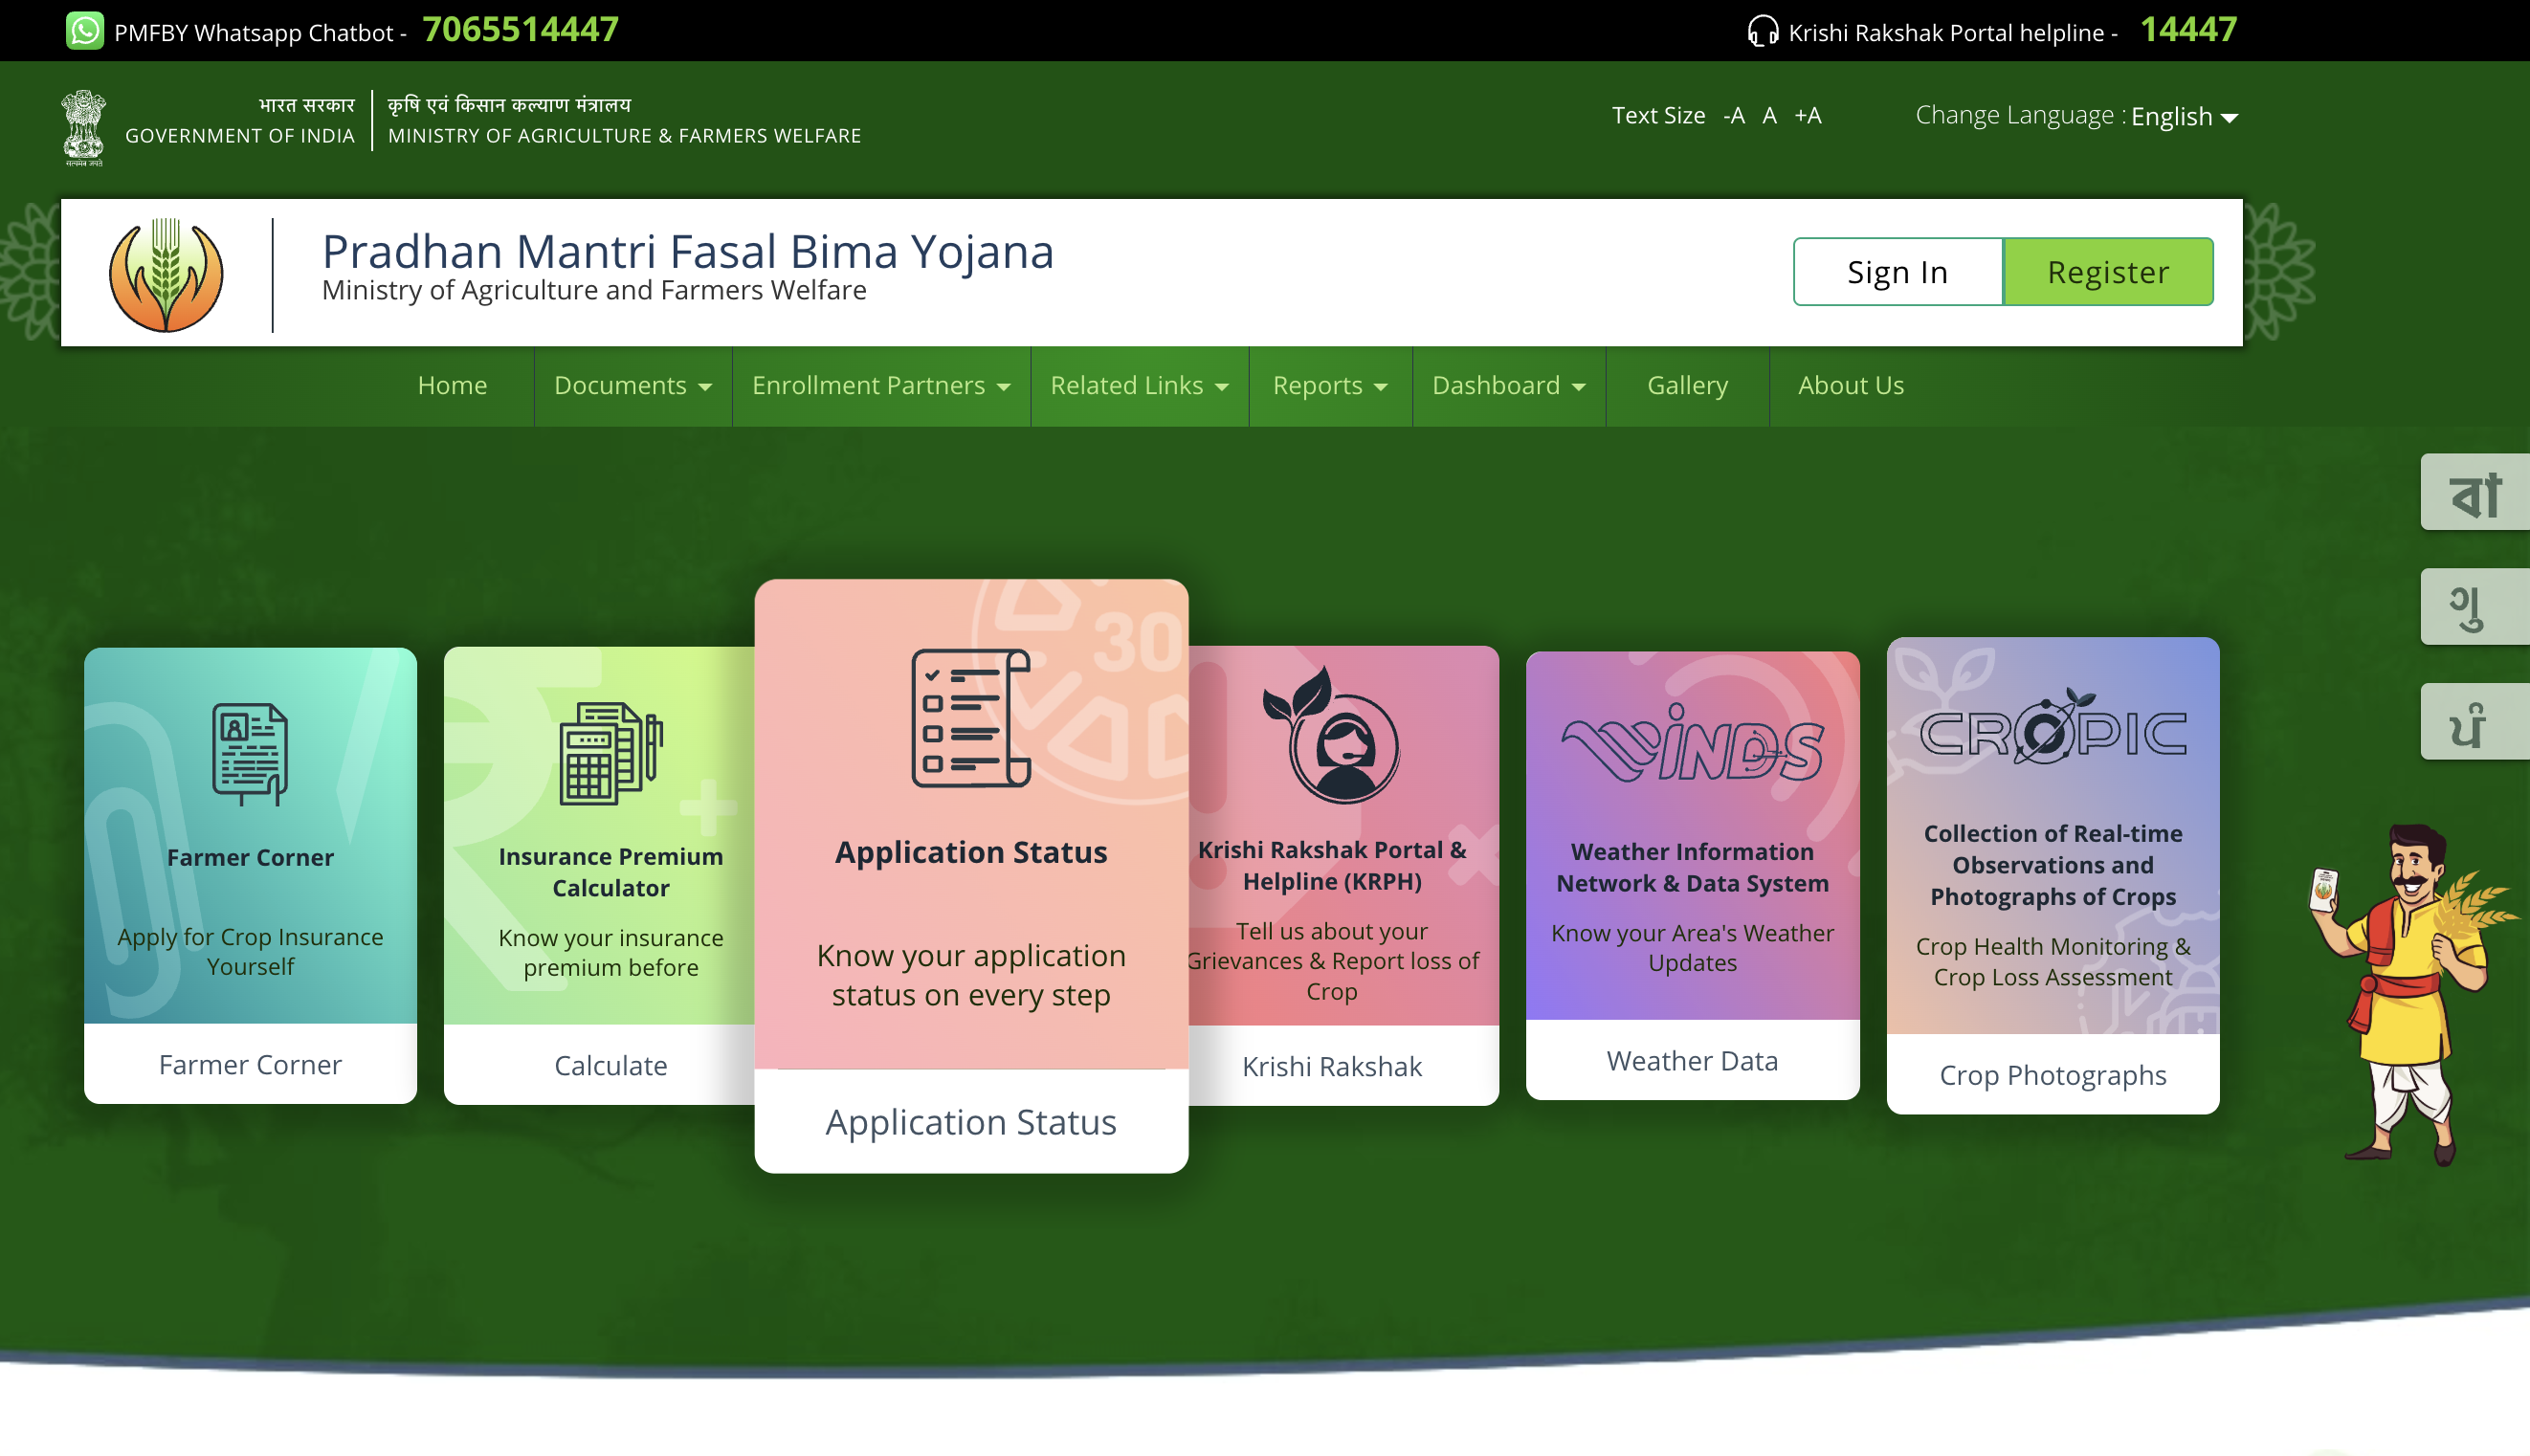
Task: Expand the Reports menu
Action: (1330, 386)
